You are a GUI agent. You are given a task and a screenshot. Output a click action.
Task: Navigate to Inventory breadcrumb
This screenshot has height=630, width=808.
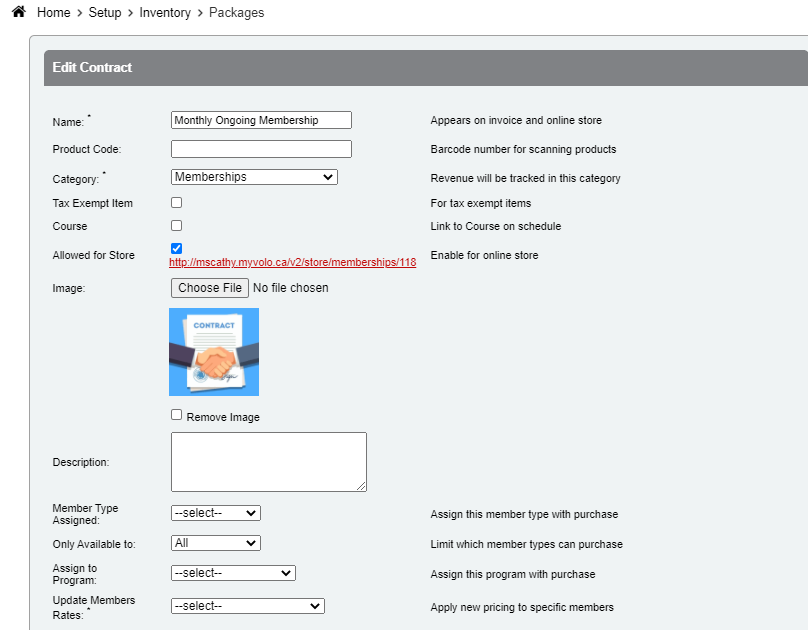coord(165,13)
